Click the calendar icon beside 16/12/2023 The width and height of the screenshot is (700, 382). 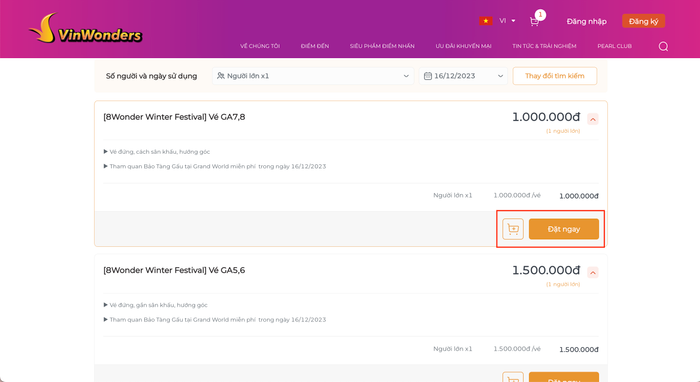coord(428,76)
